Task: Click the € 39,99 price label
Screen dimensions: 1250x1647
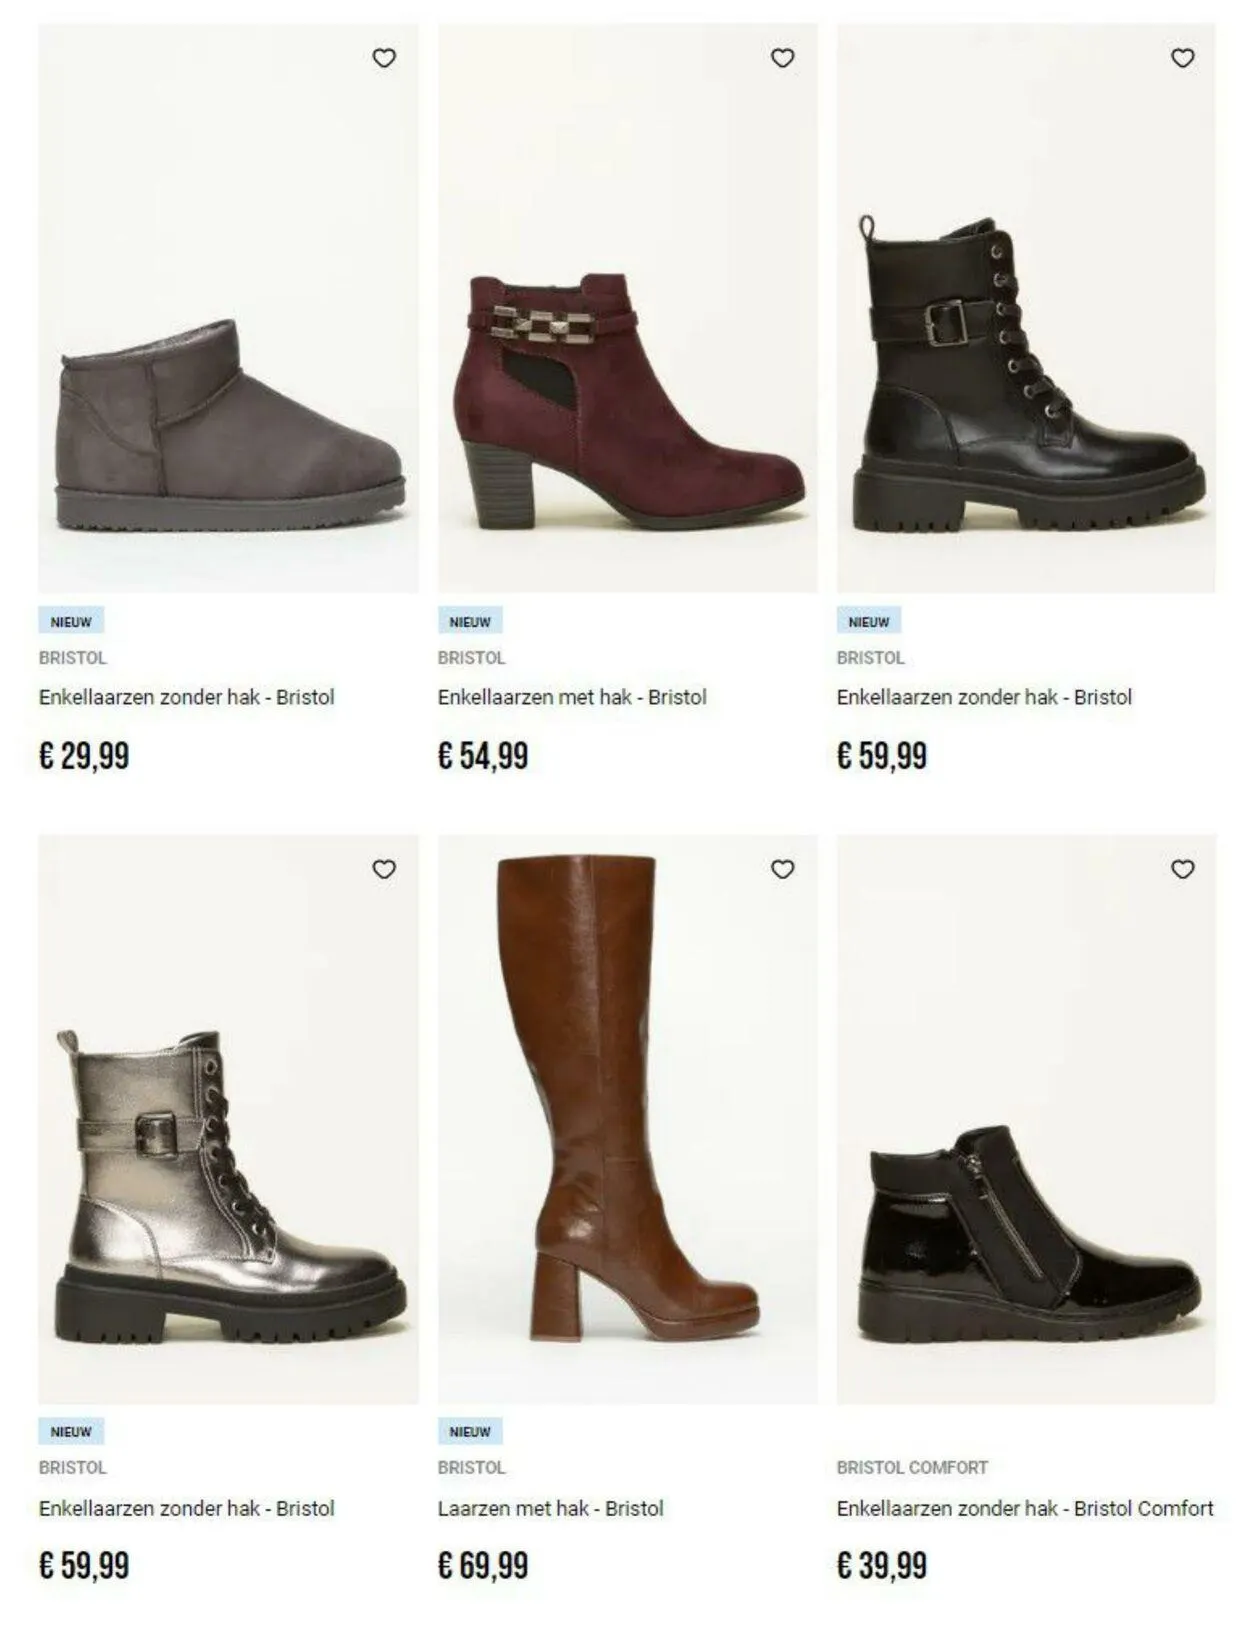Action: pos(882,1565)
